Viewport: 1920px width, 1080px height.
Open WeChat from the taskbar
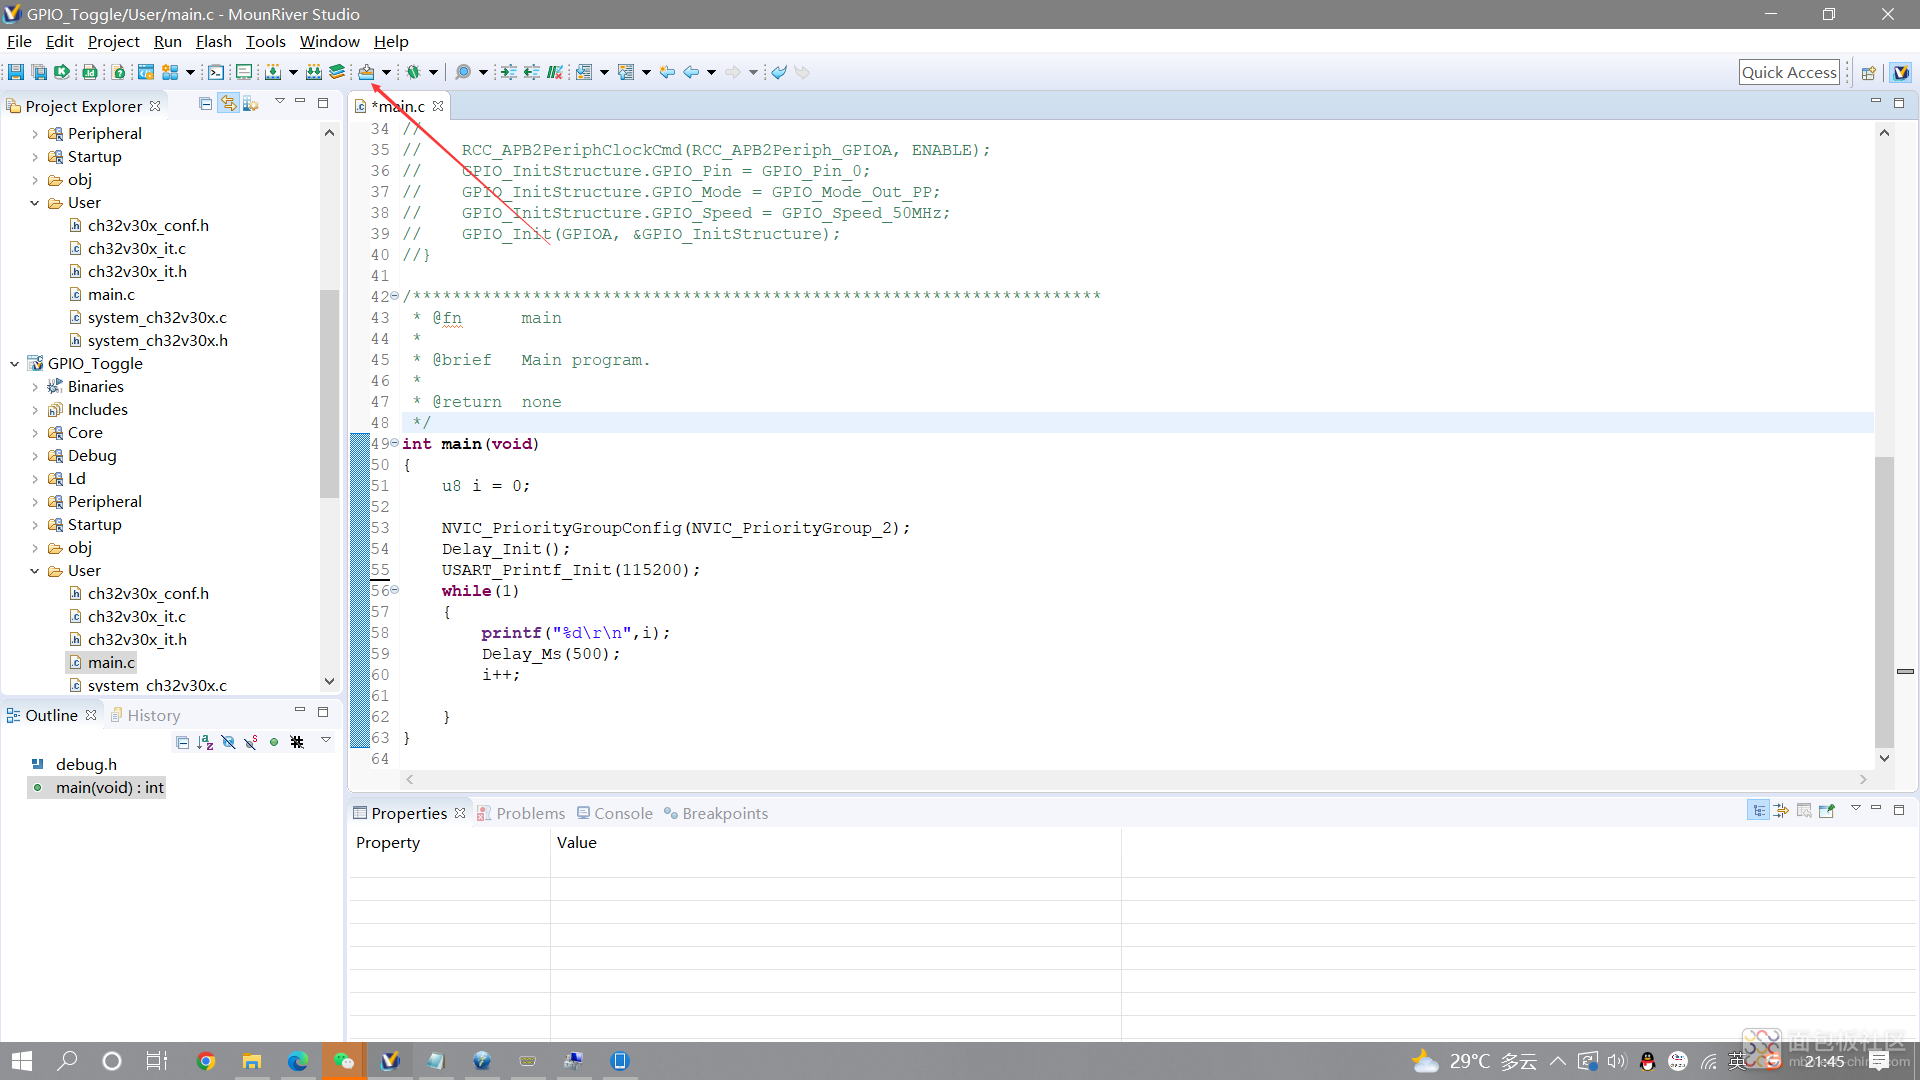click(343, 1061)
